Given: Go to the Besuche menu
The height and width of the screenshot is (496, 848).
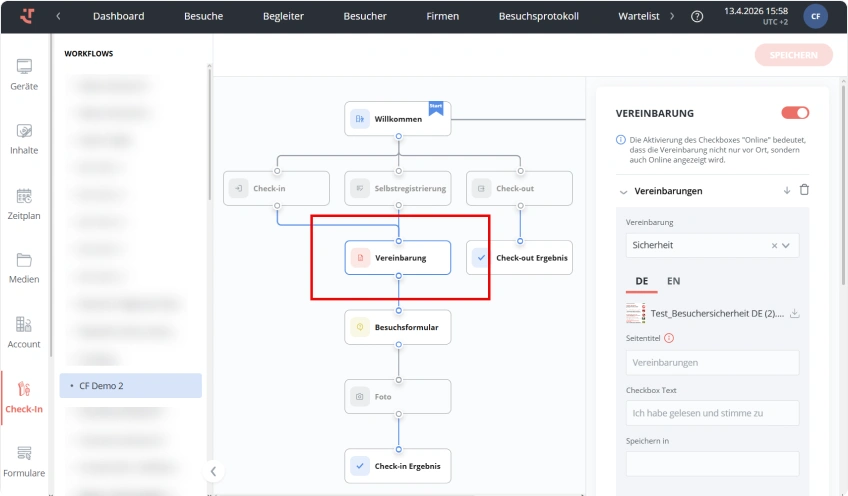Looking at the screenshot, I should tap(203, 16).
